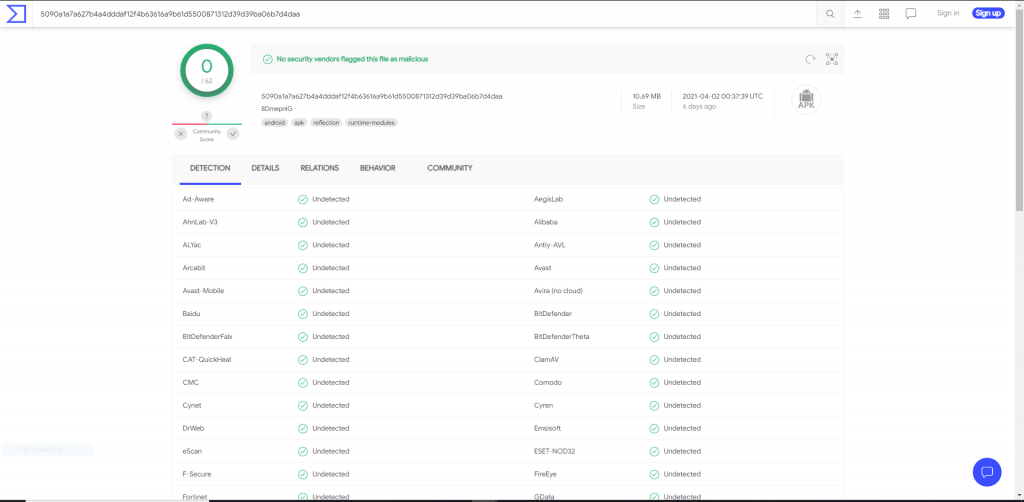Vote negative with community X icon
The width and height of the screenshot is (1024, 502).
pos(181,134)
